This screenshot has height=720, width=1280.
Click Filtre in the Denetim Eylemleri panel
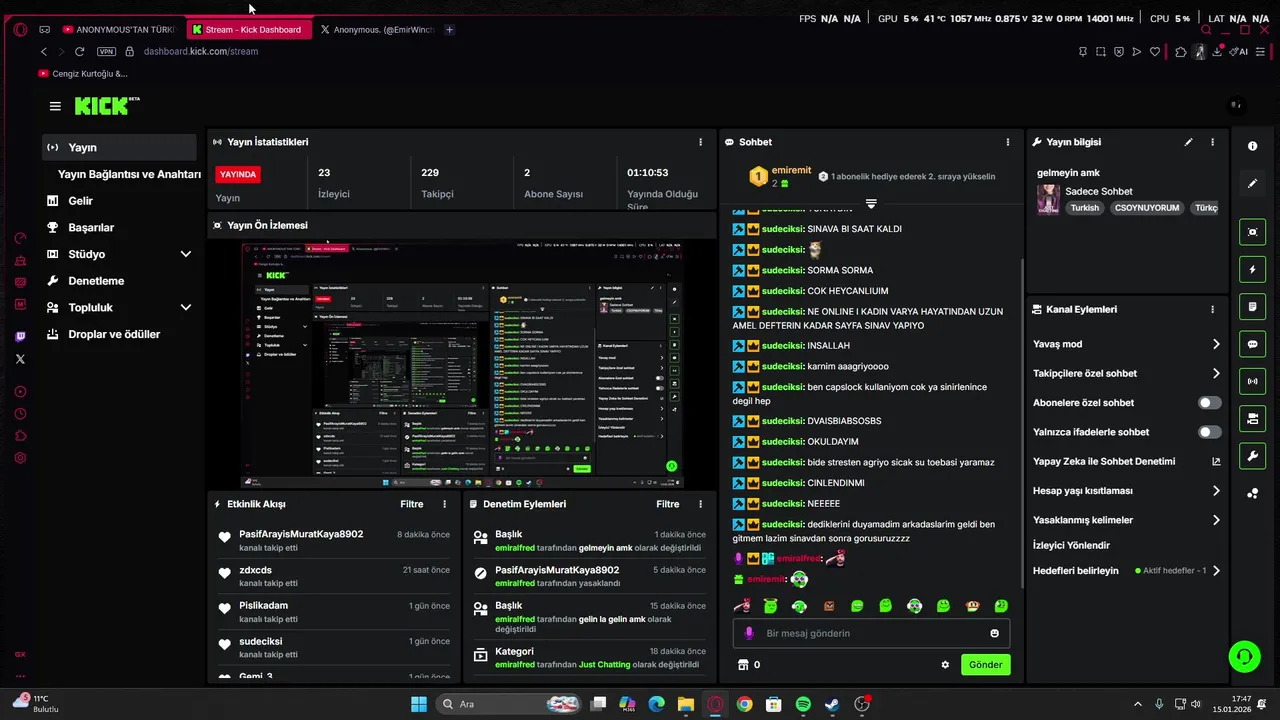coord(668,504)
